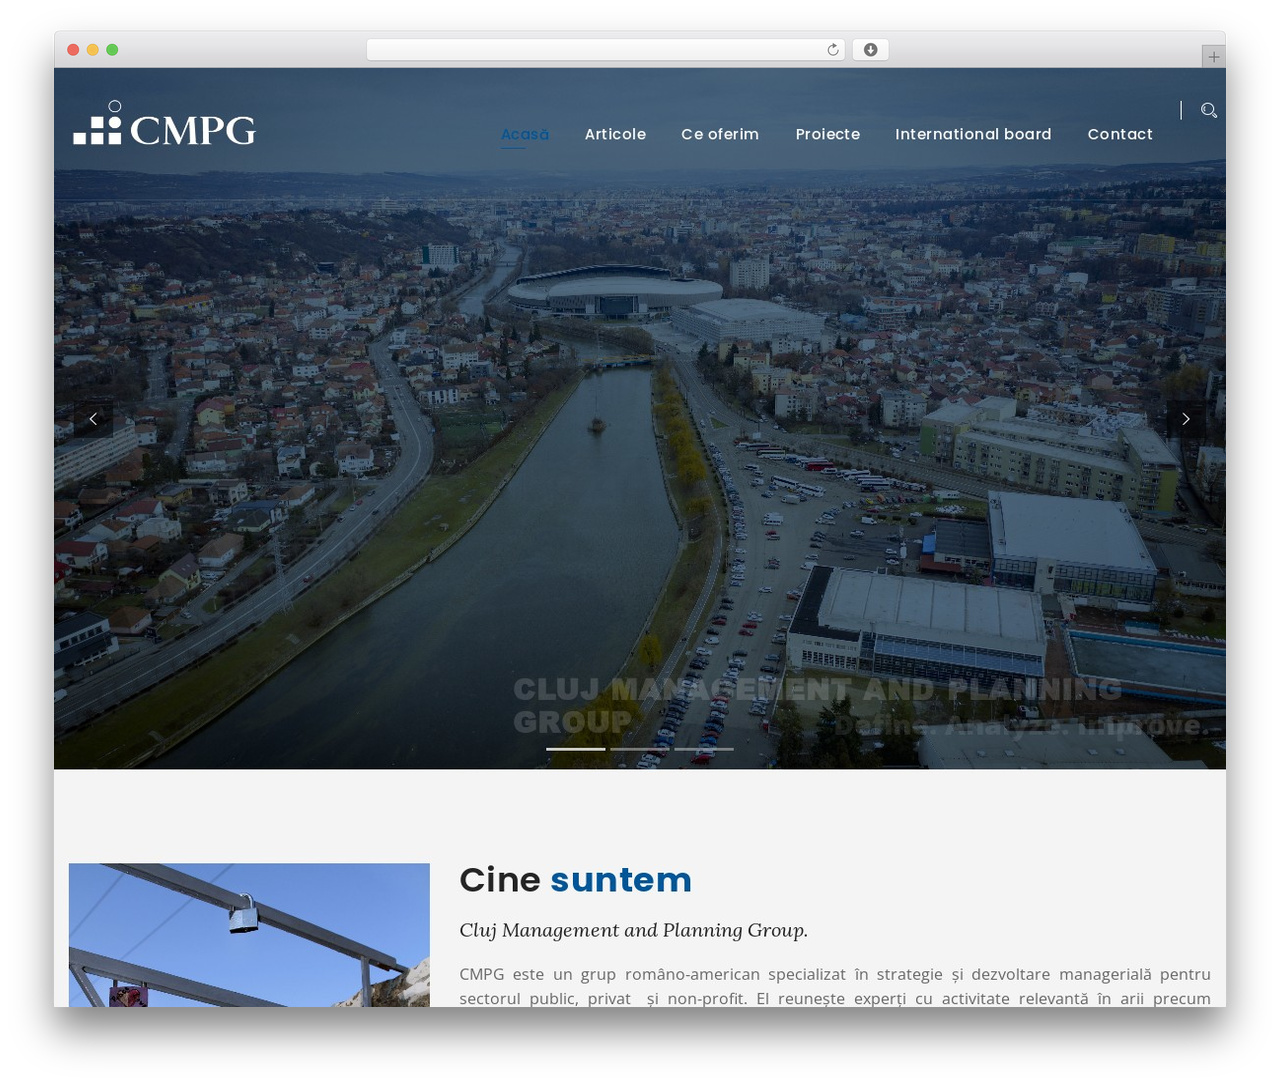Go to the Articole page
Image resolution: width=1280 pixels, height=1084 pixels.
click(615, 134)
